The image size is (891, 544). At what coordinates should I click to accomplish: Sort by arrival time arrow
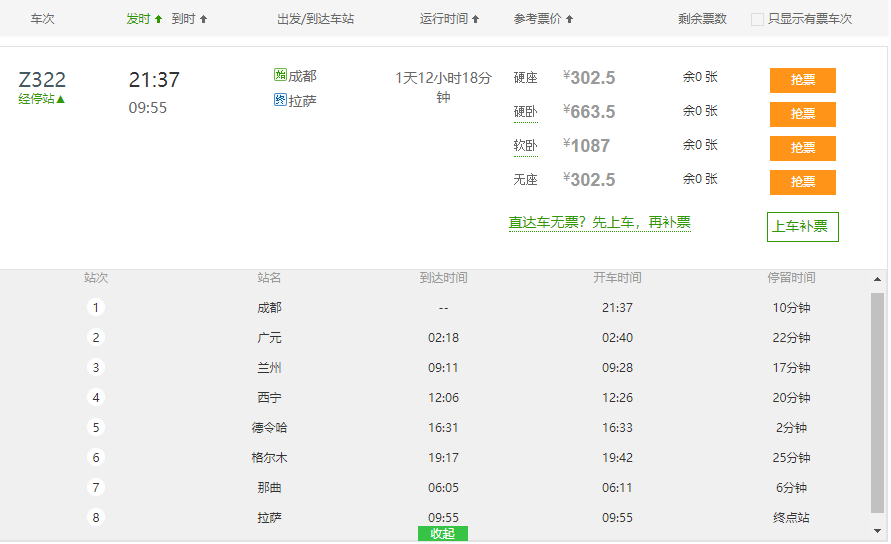[204, 19]
